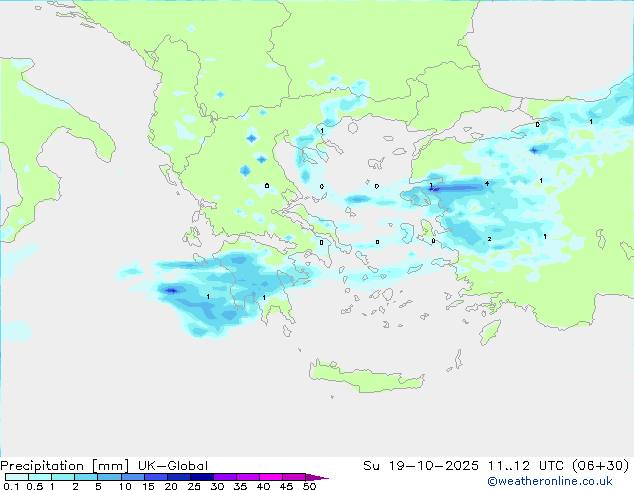The height and width of the screenshot is (490, 634).
Task: Click the legend label "35"
Action: (240, 486)
